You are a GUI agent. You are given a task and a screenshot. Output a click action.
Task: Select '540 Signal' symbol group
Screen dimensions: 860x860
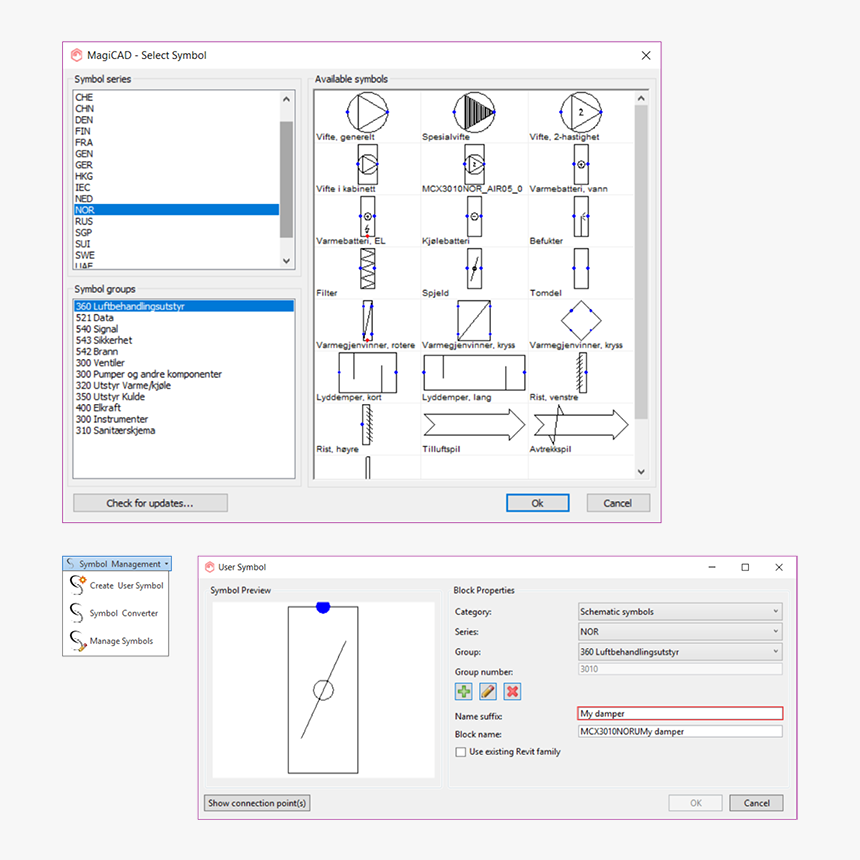coord(184,329)
